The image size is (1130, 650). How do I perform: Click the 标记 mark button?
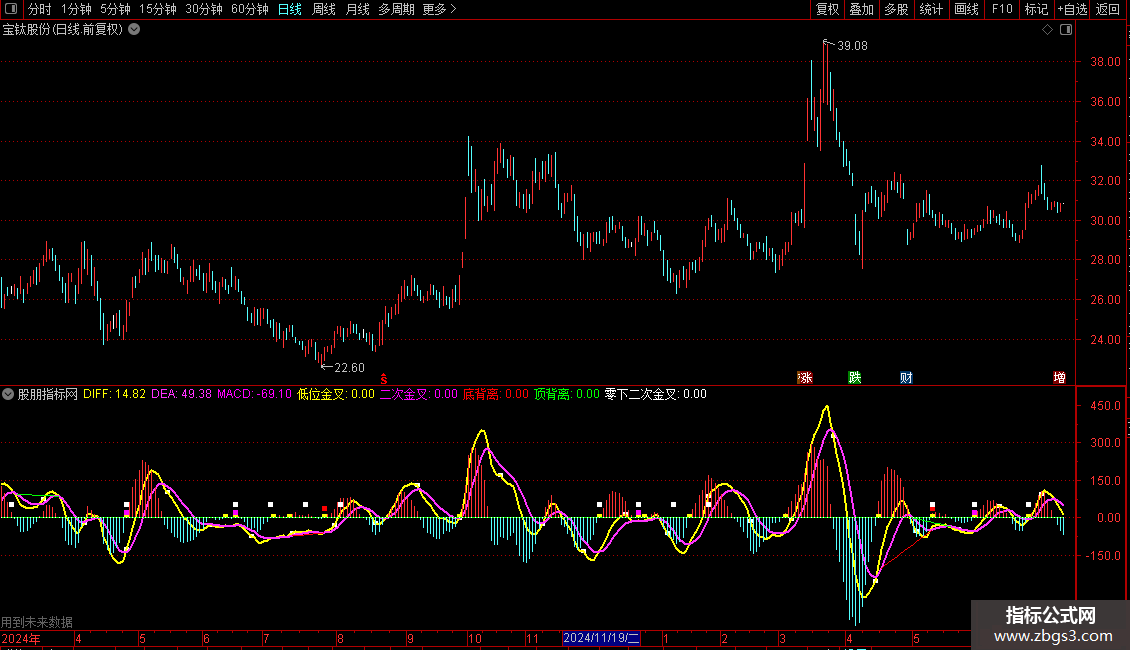[x=1036, y=9]
